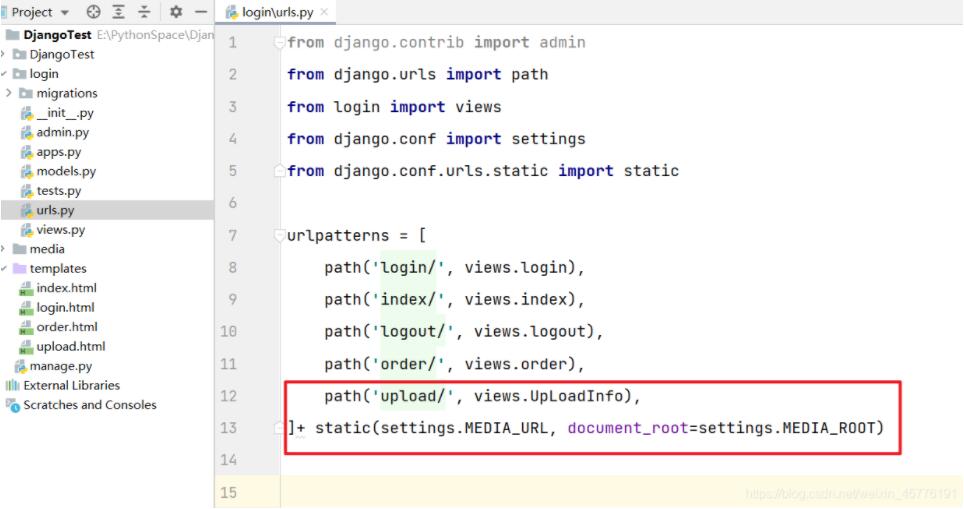Open Scratches and Consoles

[89, 405]
